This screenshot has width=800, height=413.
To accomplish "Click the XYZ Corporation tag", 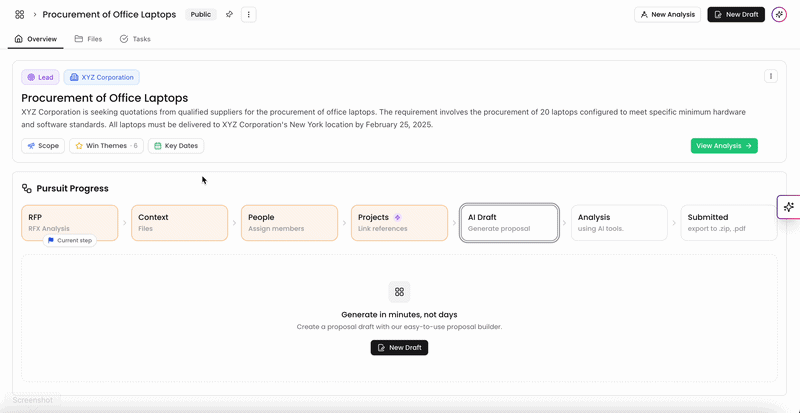I will point(102,77).
